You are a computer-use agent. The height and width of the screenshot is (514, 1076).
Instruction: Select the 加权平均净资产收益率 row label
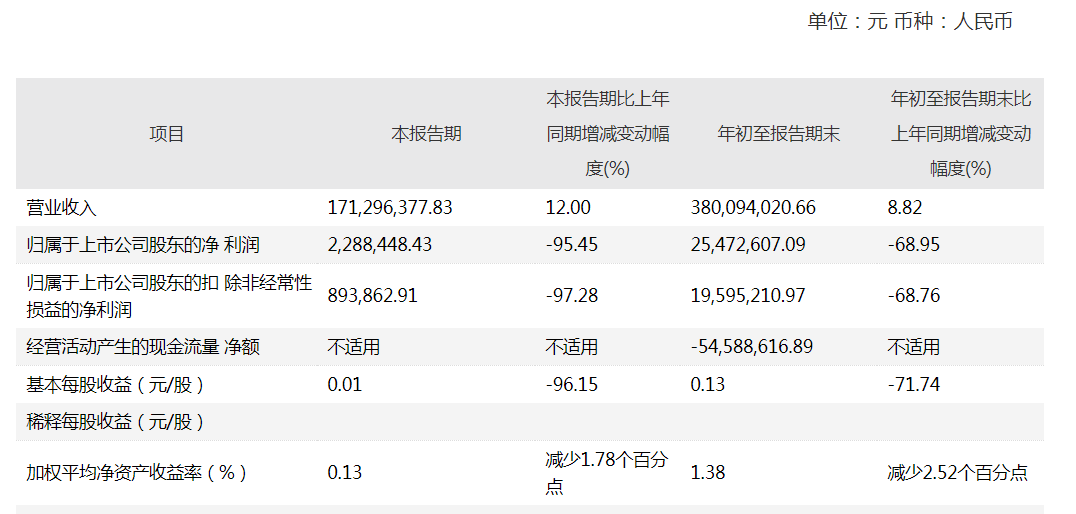click(136, 473)
